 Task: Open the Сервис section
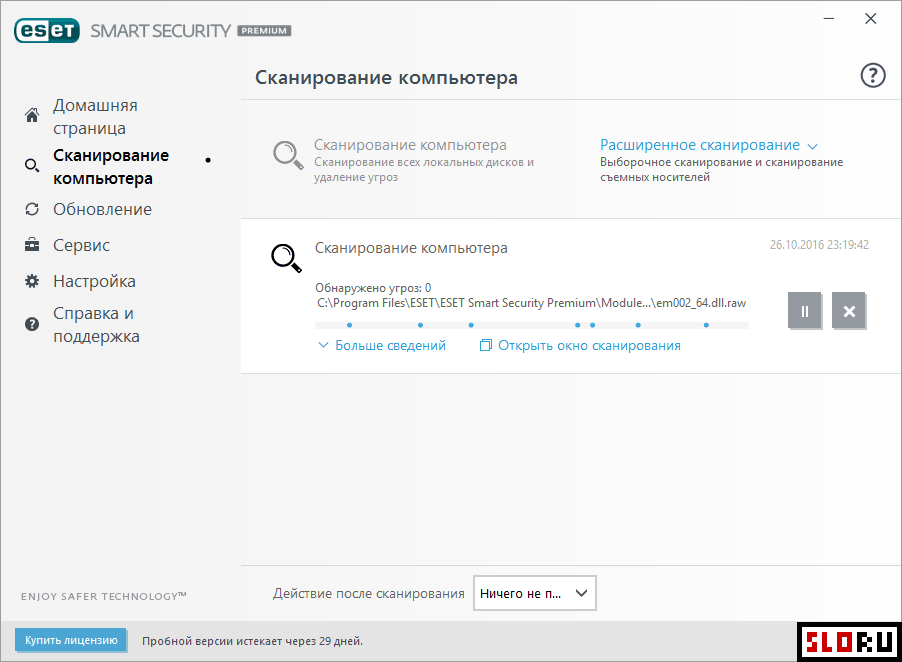[81, 245]
